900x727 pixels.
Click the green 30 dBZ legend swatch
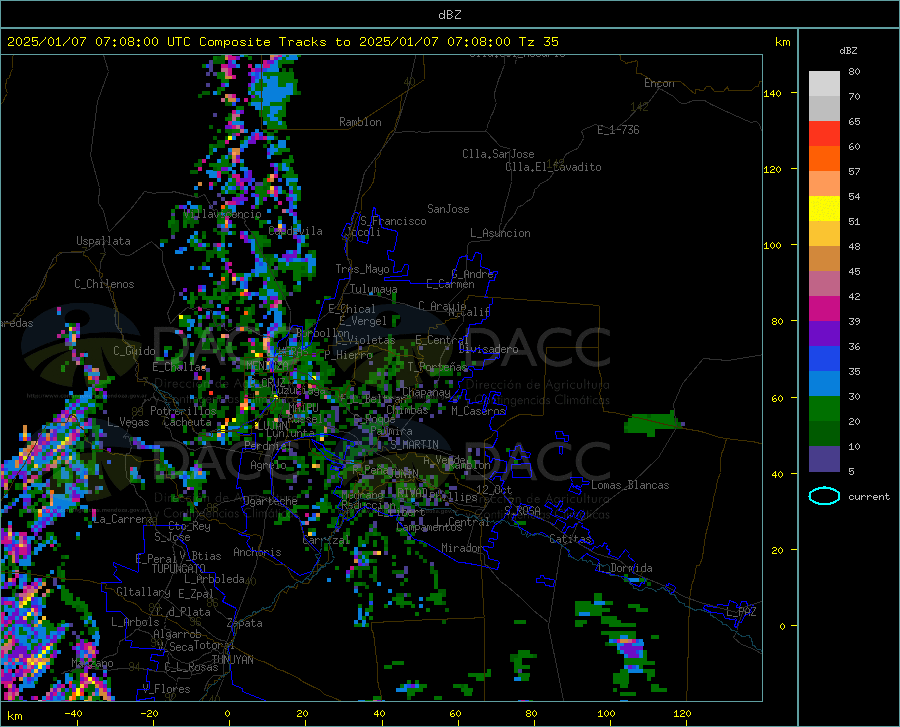click(x=824, y=409)
